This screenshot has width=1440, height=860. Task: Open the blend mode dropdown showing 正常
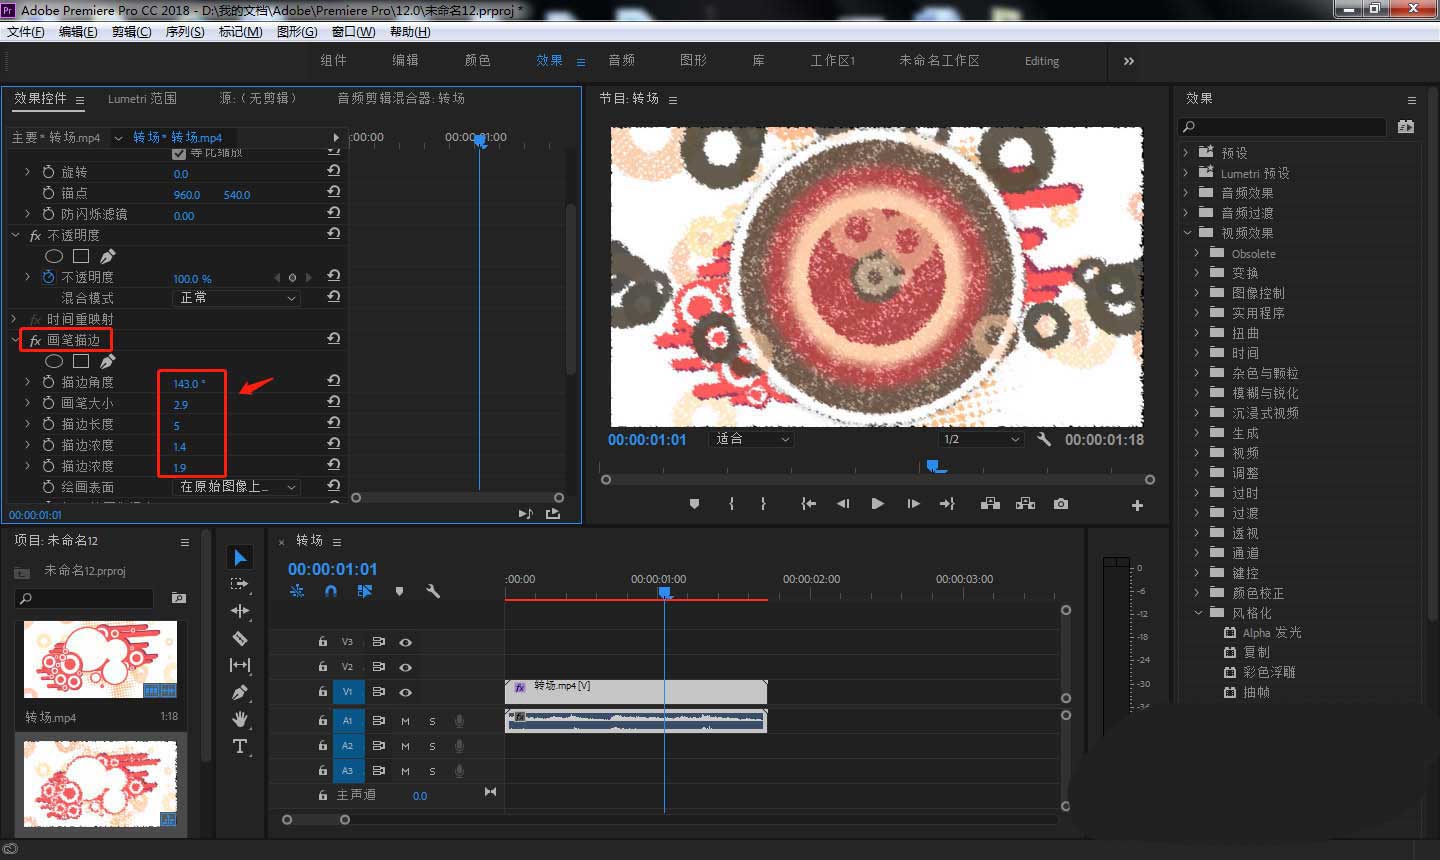point(237,298)
